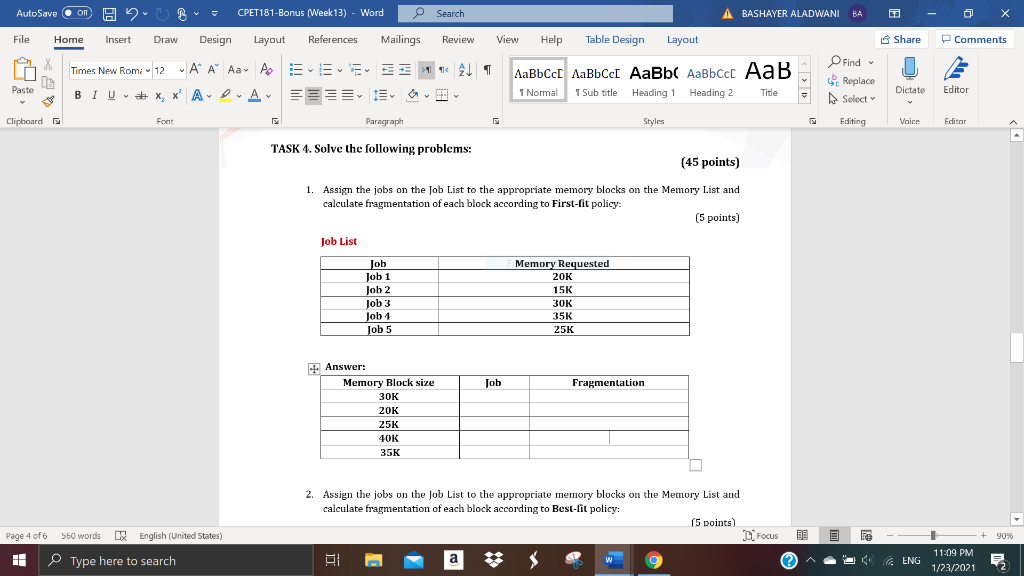Viewport: 1024px width, 576px height.
Task: Select the Format Painter icon
Action: (x=47, y=99)
